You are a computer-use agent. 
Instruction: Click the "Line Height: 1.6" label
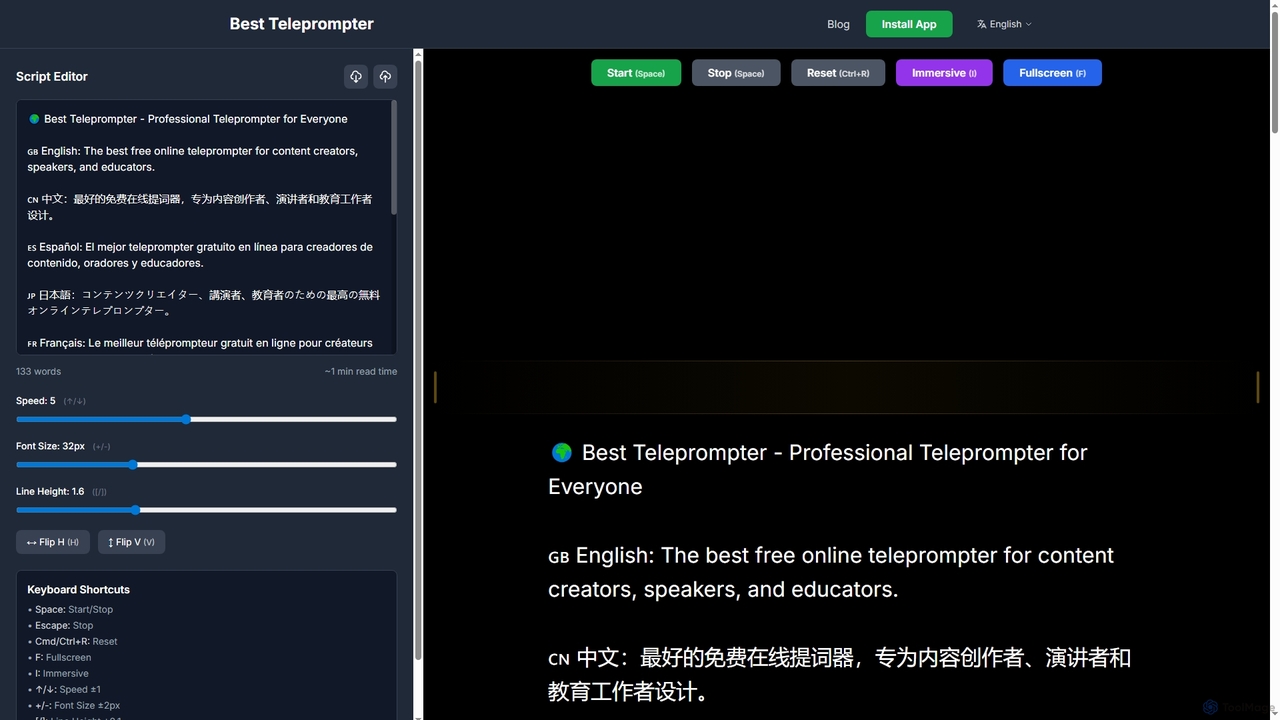pos(50,492)
